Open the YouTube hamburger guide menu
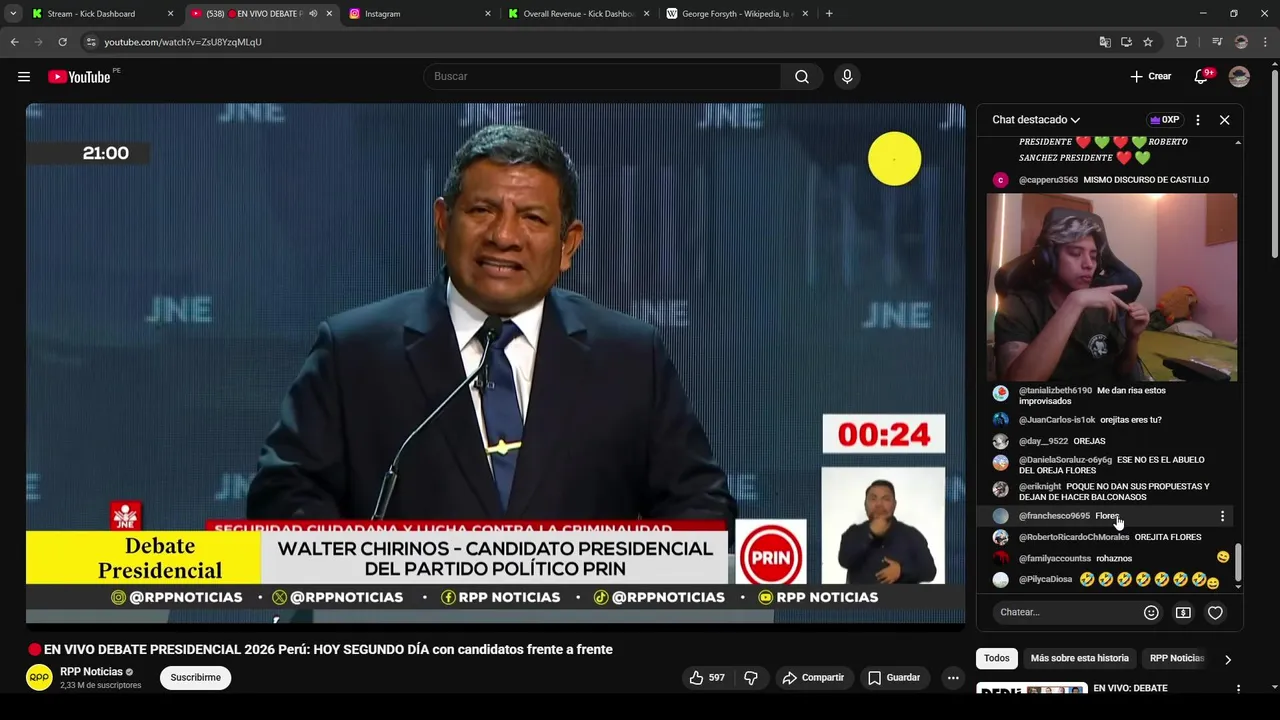The width and height of the screenshot is (1280, 720). pos(24,77)
